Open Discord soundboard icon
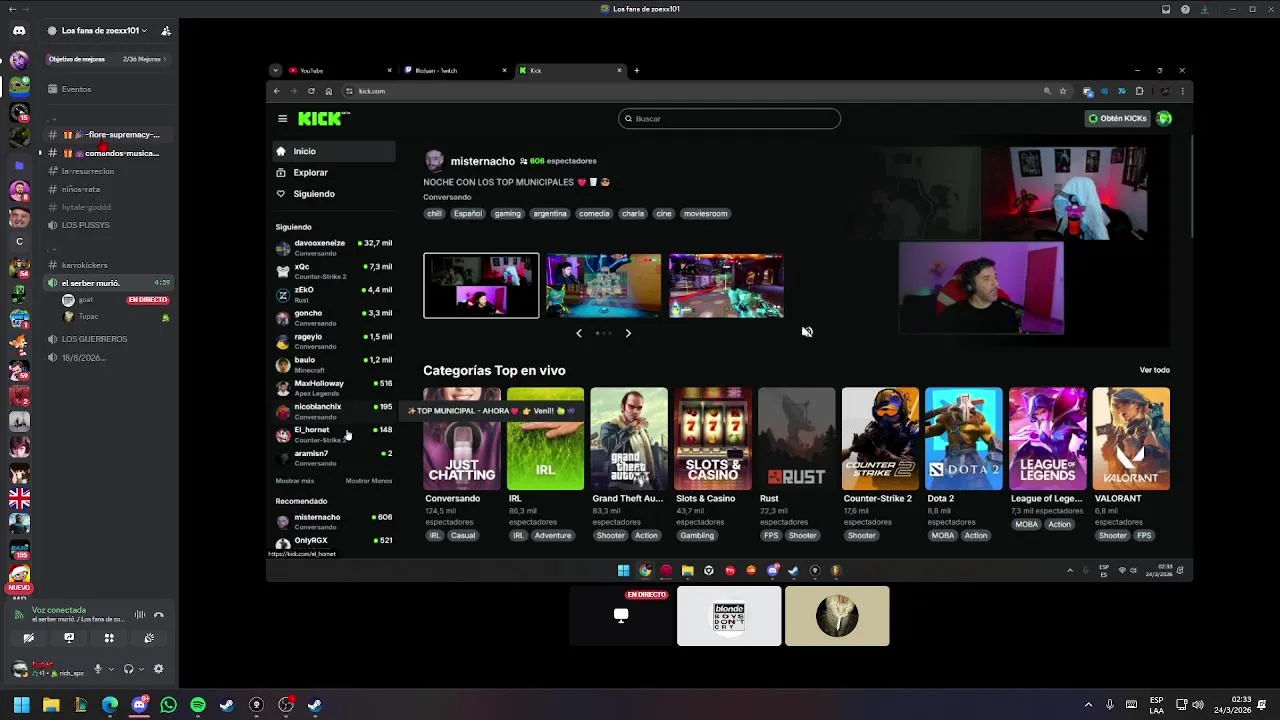The image size is (1280, 720). (149, 638)
